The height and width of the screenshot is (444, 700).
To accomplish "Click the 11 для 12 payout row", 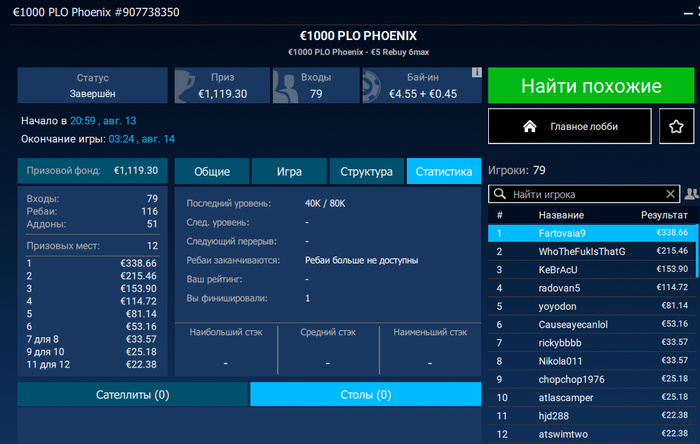I will click(92, 365).
